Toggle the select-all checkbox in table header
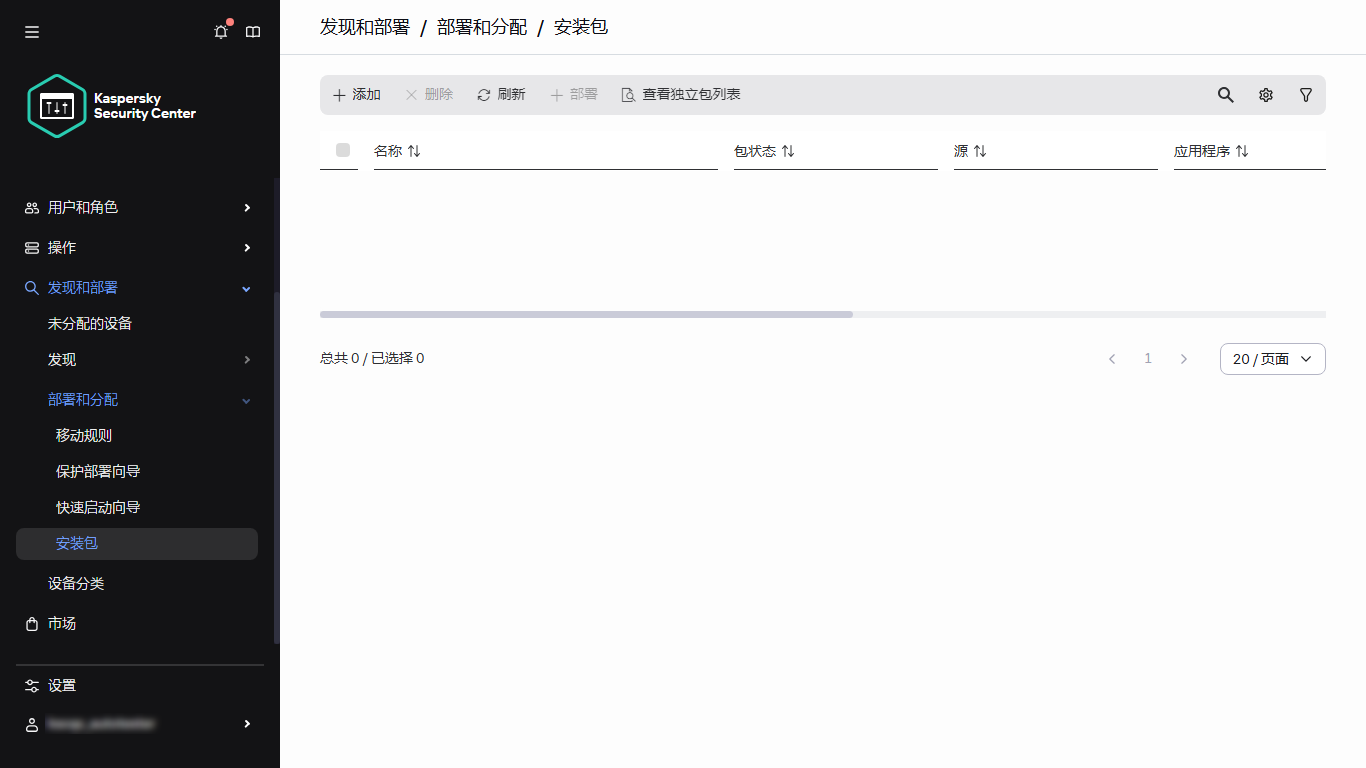 pyautogui.click(x=343, y=150)
